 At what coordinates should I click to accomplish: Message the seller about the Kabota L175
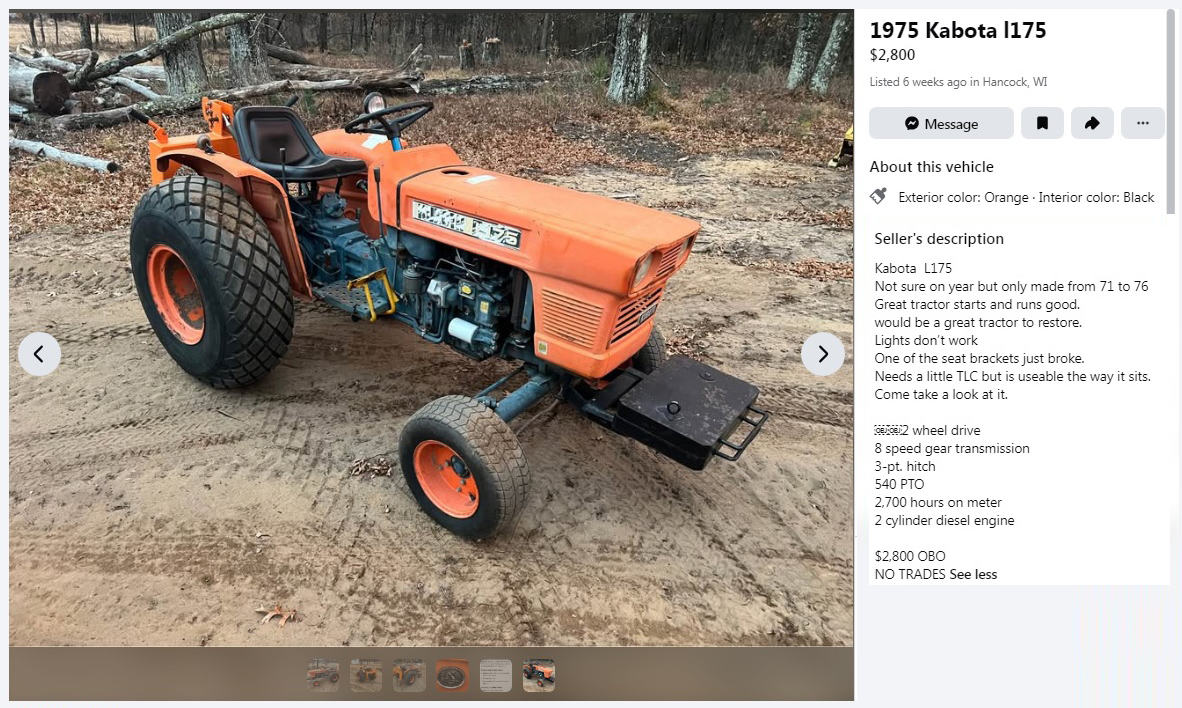941,124
